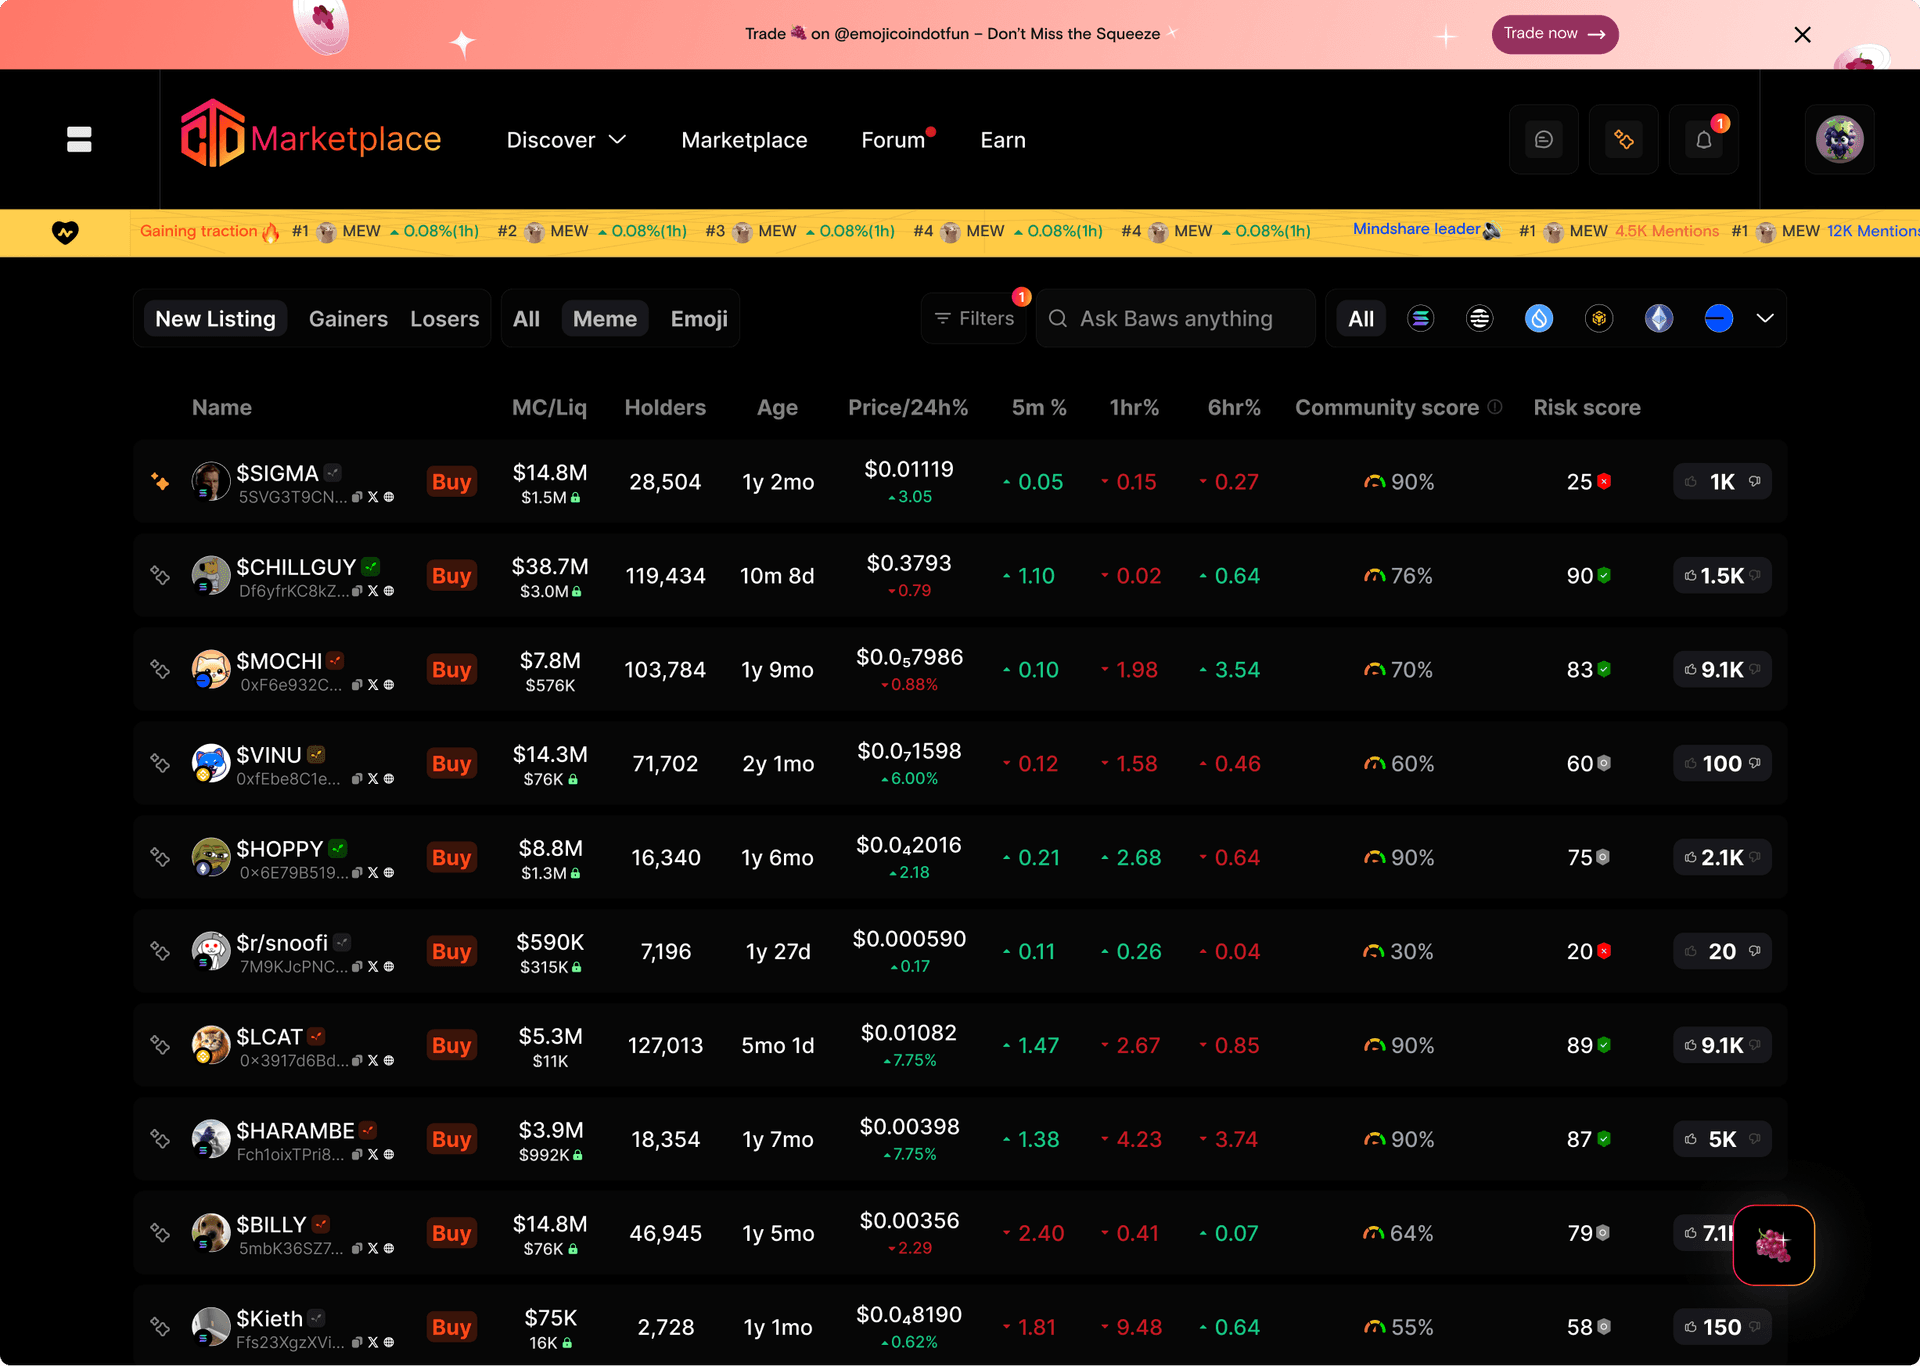The height and width of the screenshot is (1366, 1920).
Task: Switch to the Gainers tab
Action: point(348,319)
